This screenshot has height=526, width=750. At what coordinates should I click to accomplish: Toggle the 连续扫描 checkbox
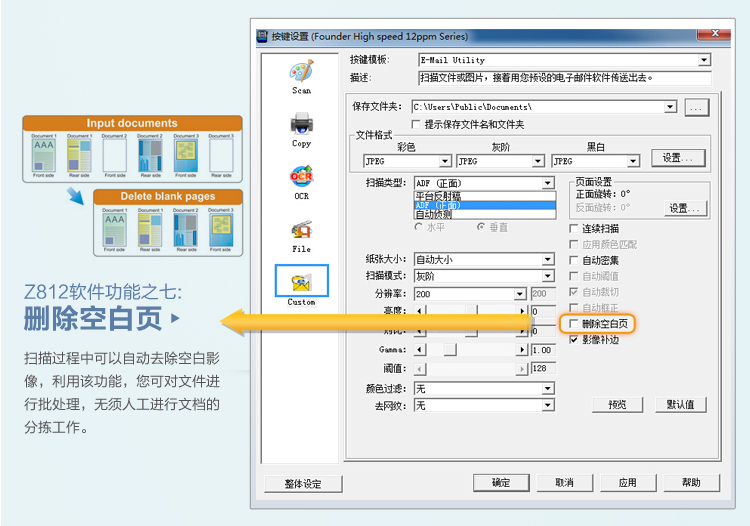click(x=574, y=229)
